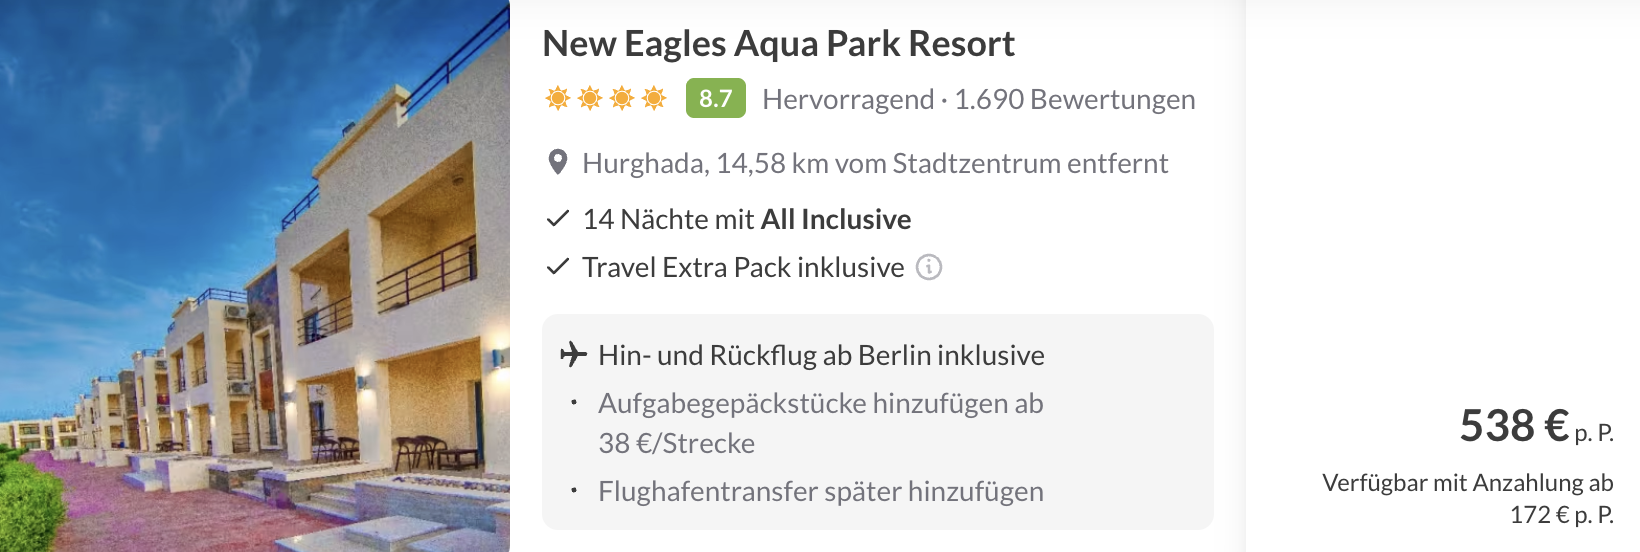View the 1.690 Bewertungen reviews
The image size is (1640, 552).
[1074, 99]
